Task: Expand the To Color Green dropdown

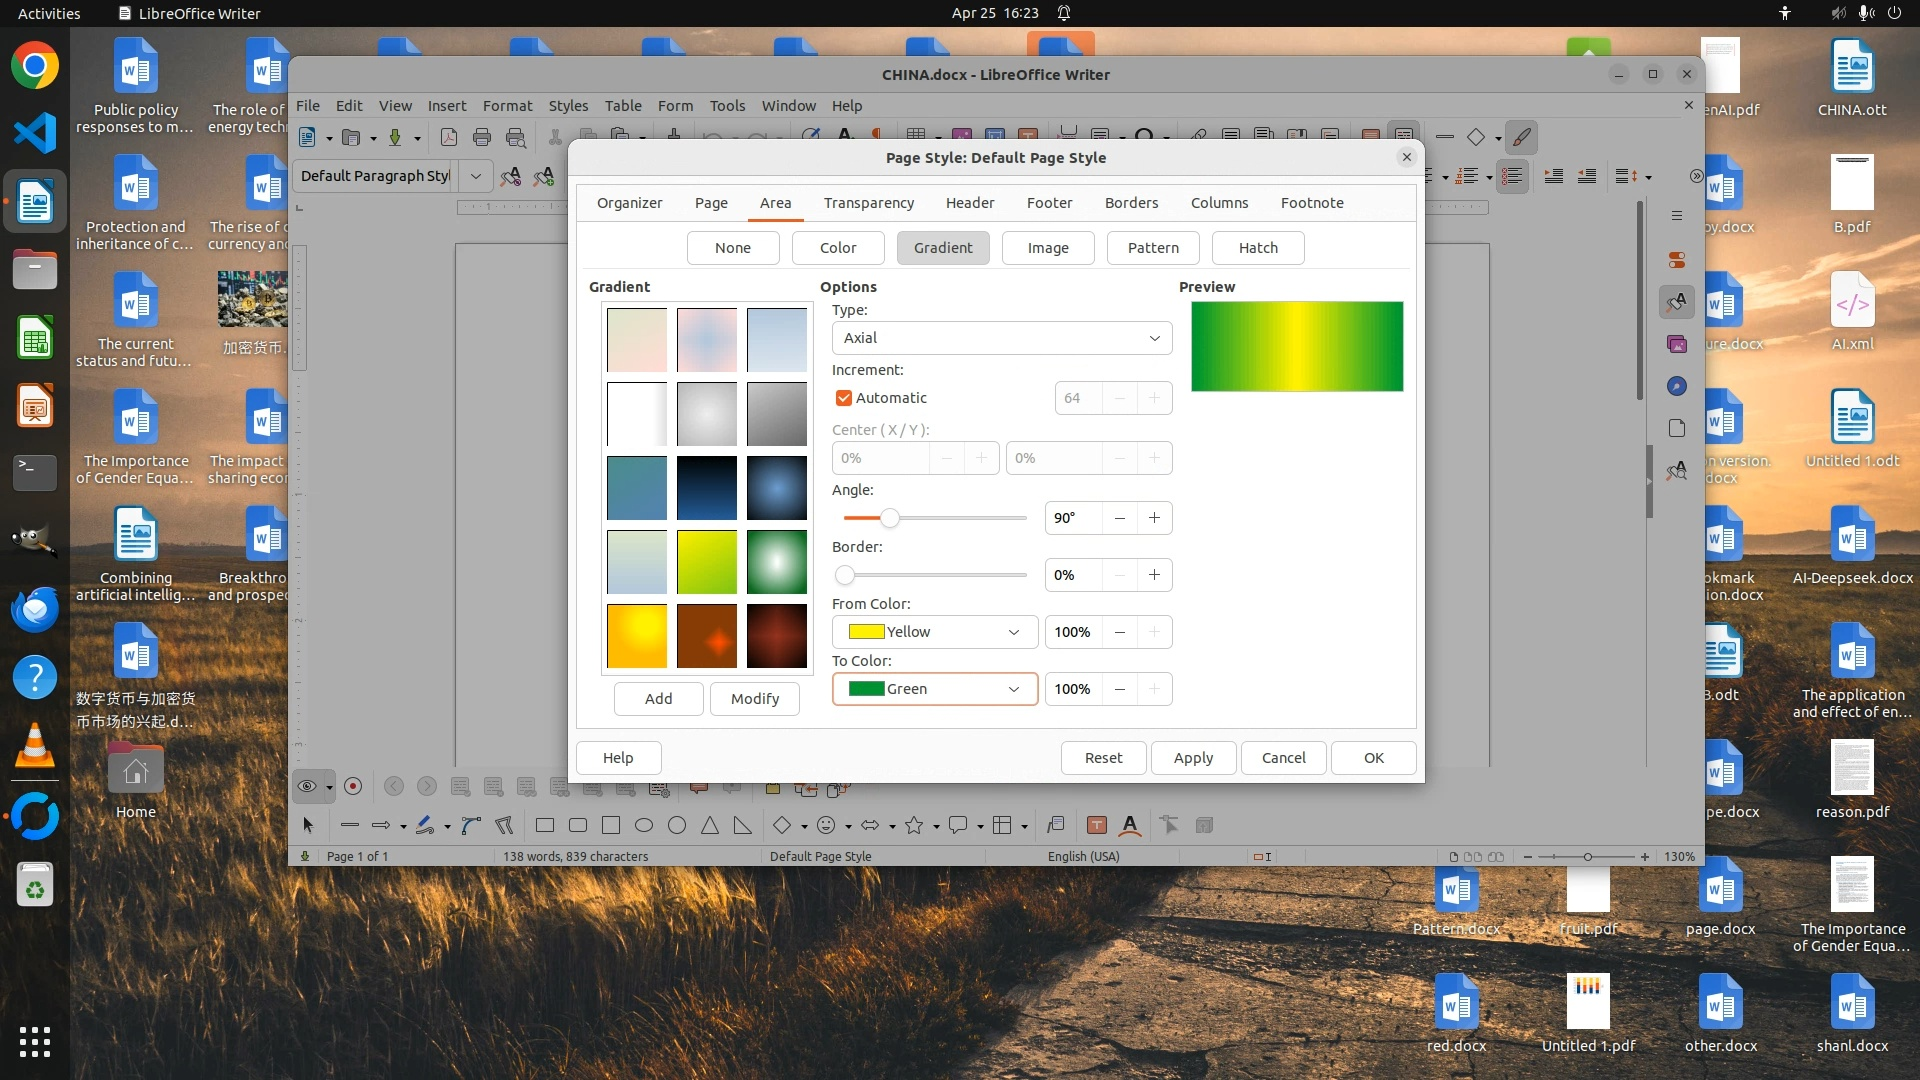Action: [x=934, y=689]
